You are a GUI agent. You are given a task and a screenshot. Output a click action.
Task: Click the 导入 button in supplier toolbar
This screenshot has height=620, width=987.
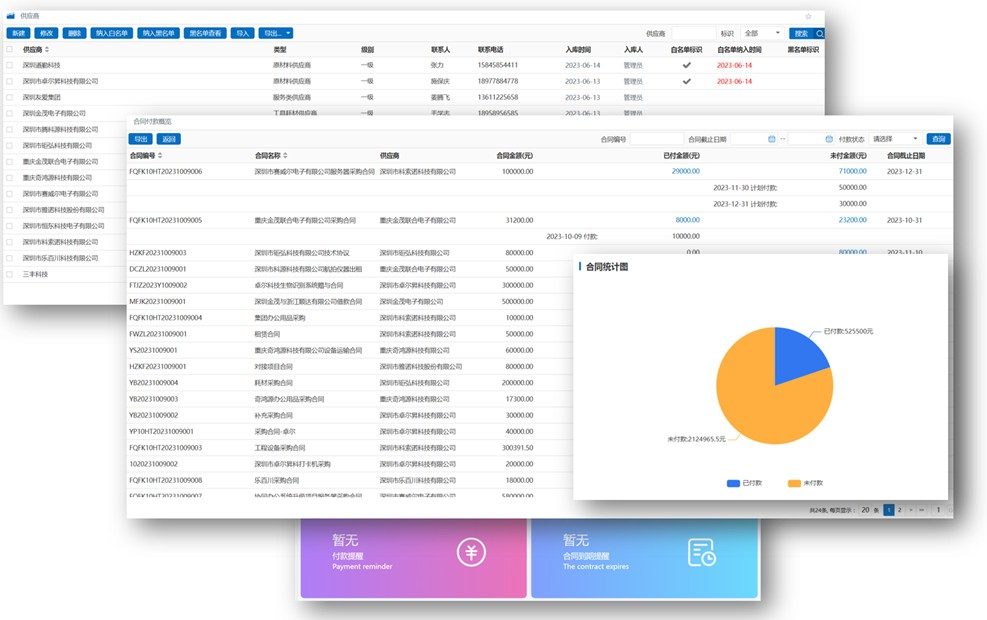point(242,33)
